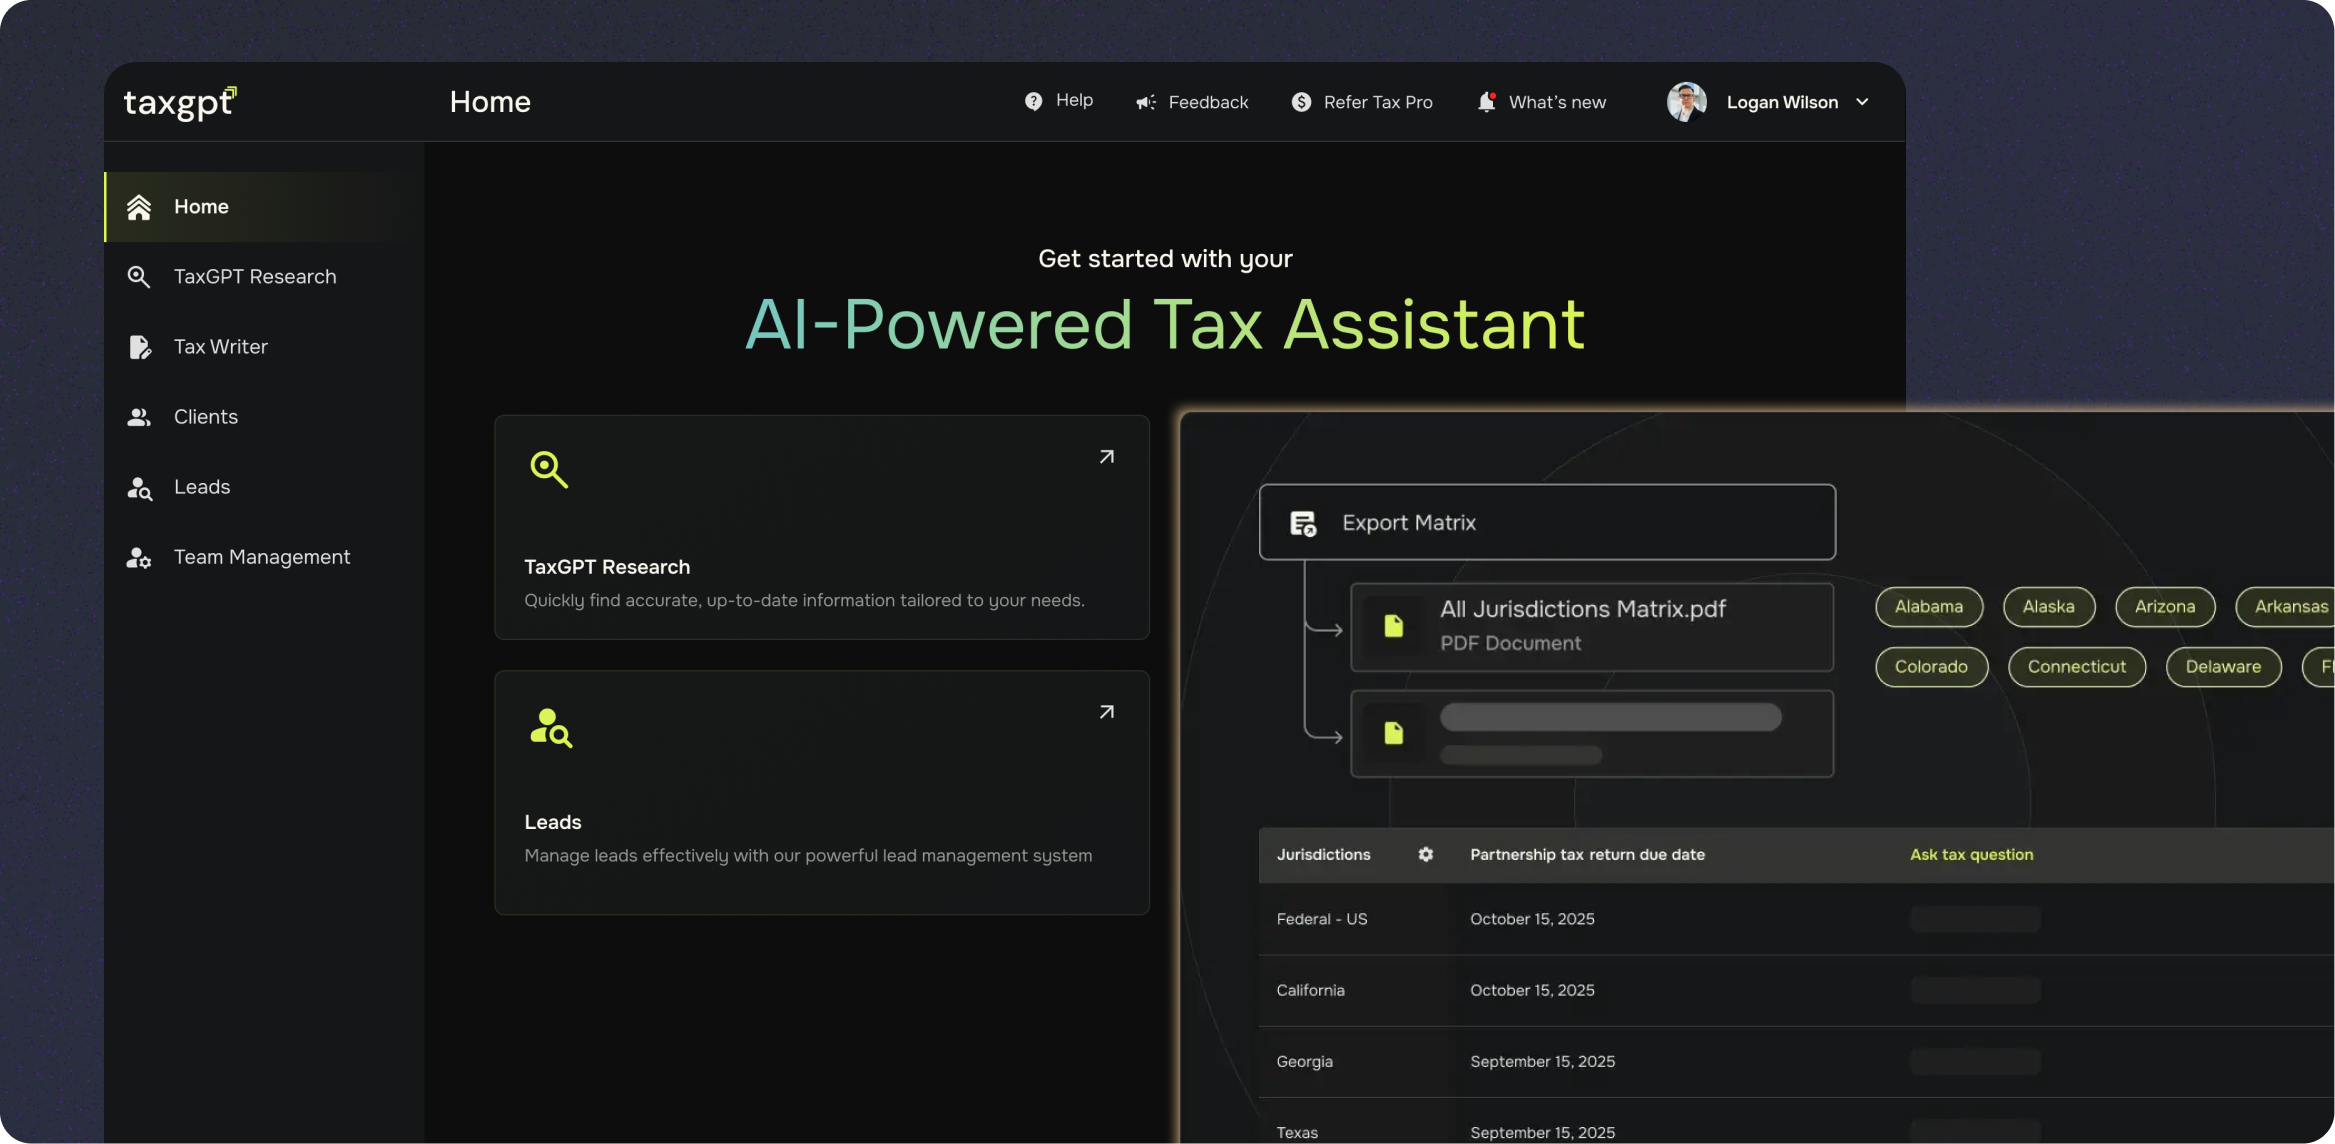Click the Feedback megaphone icon
The height and width of the screenshot is (1144, 2335).
click(x=1145, y=102)
